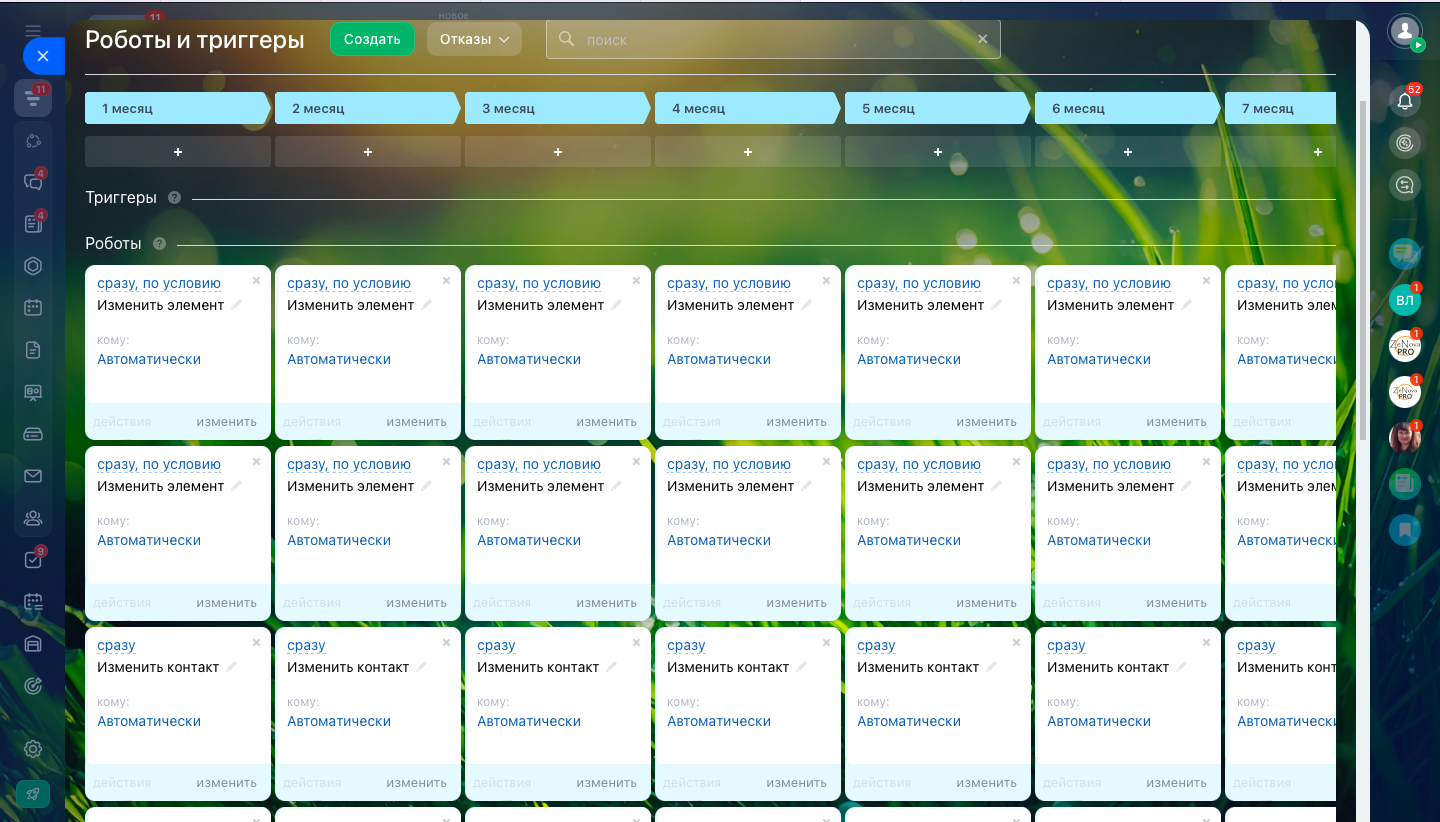
Task: Add a trigger under '2 месяц' stage
Action: click(368, 152)
